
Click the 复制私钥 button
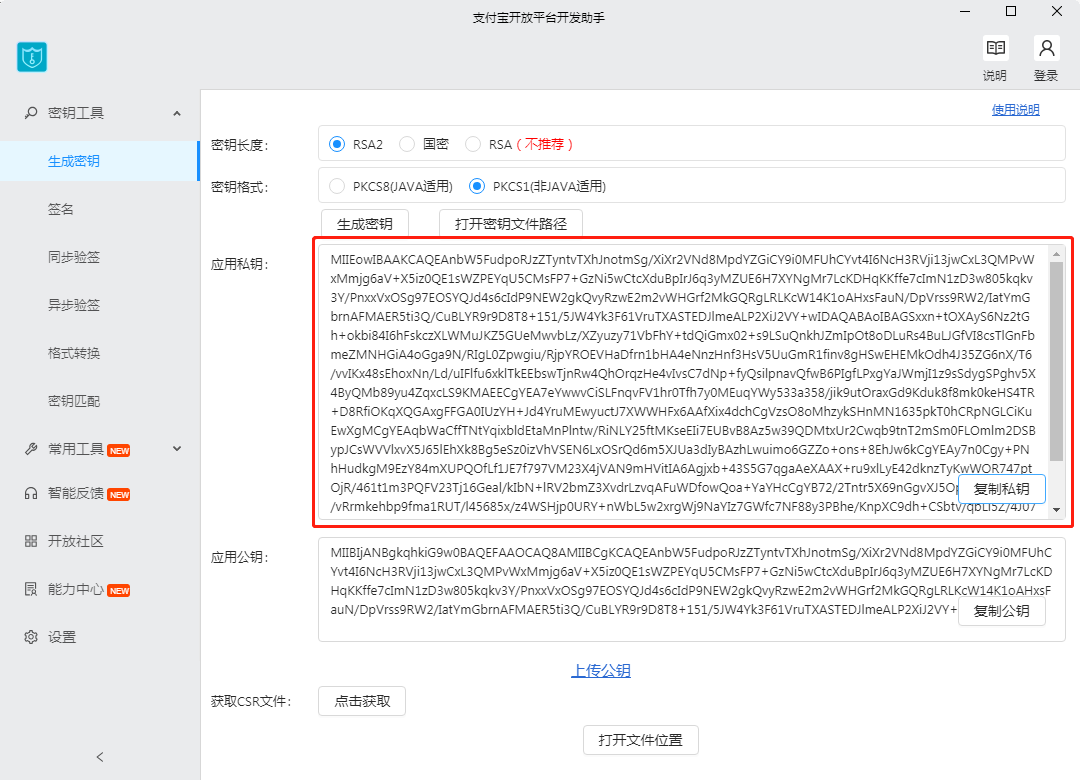[1002, 489]
